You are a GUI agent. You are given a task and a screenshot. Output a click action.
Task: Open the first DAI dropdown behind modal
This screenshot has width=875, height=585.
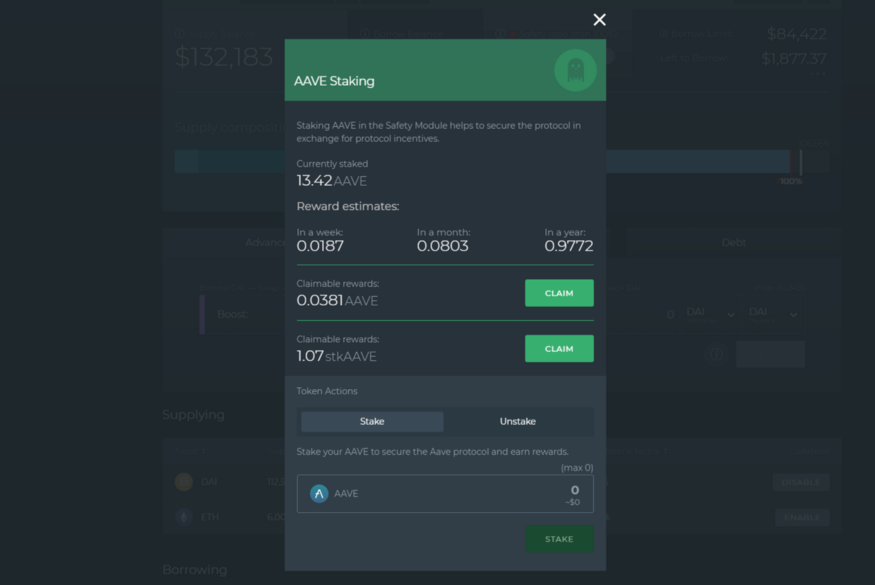(x=711, y=315)
